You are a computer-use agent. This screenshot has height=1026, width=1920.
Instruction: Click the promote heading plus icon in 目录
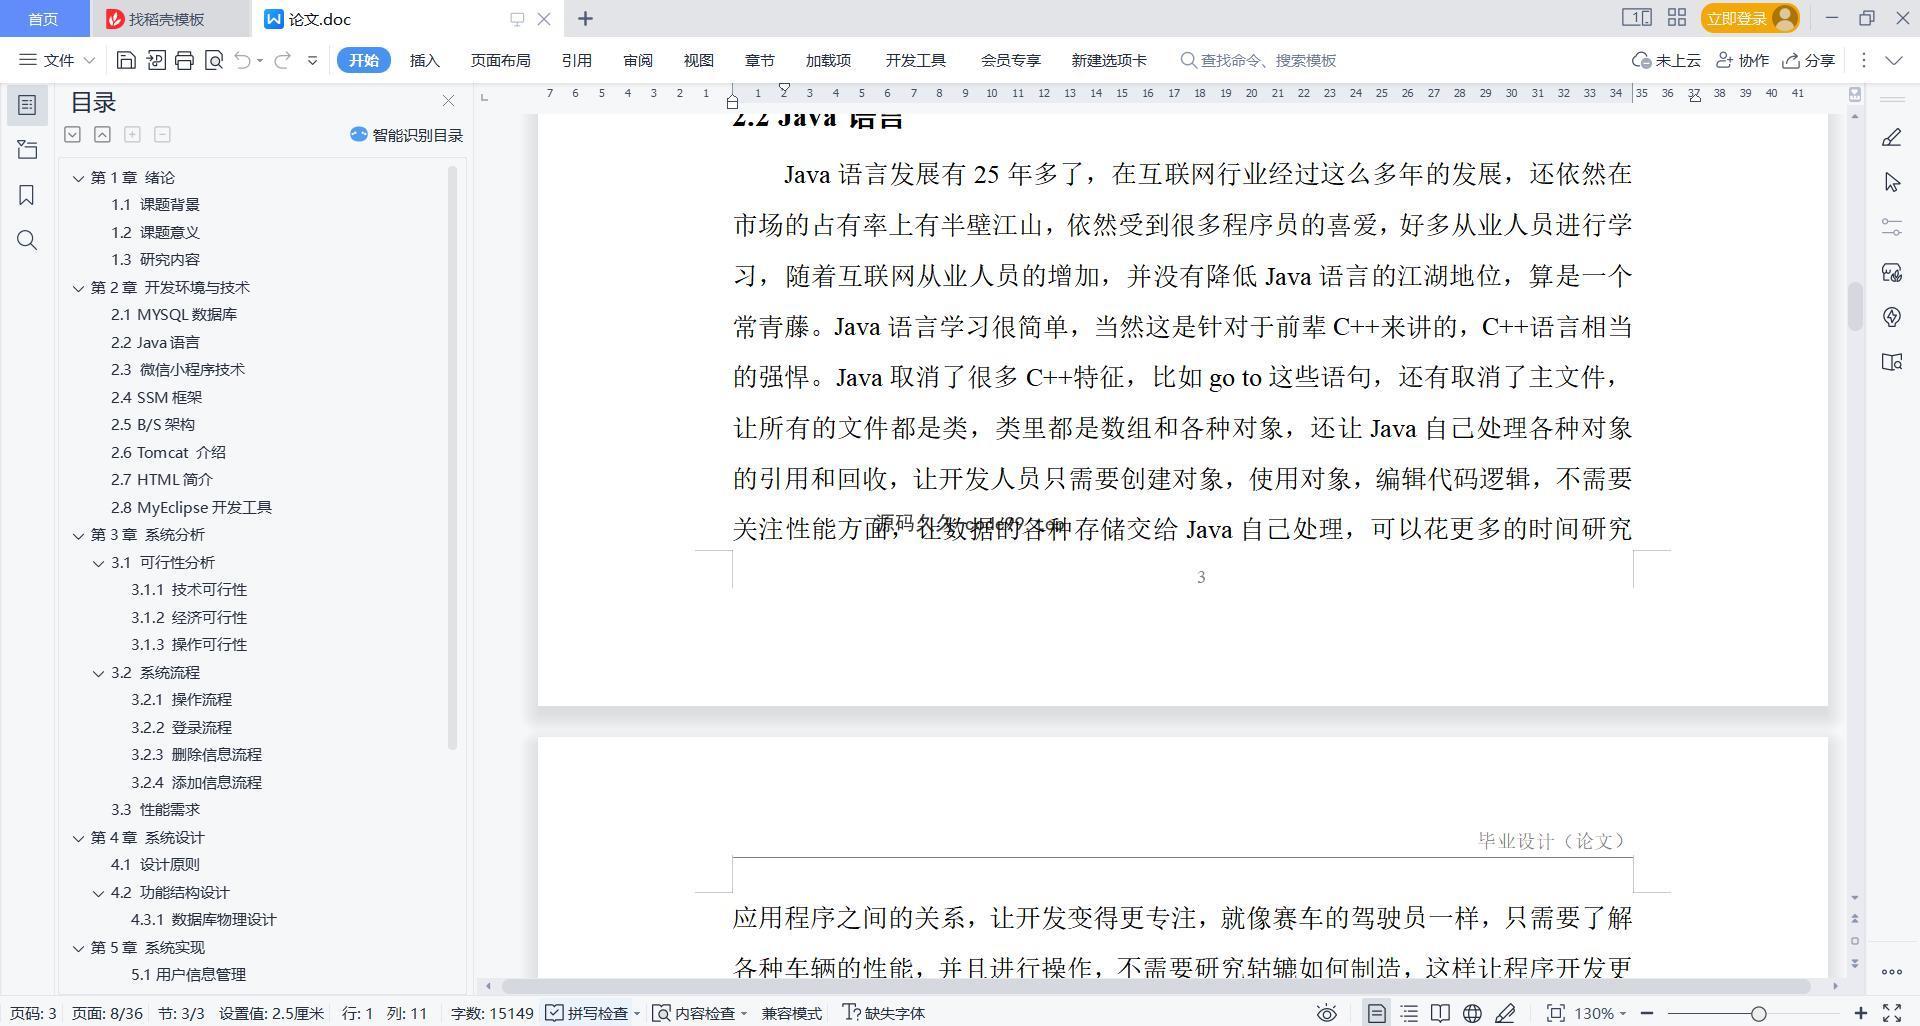click(132, 134)
